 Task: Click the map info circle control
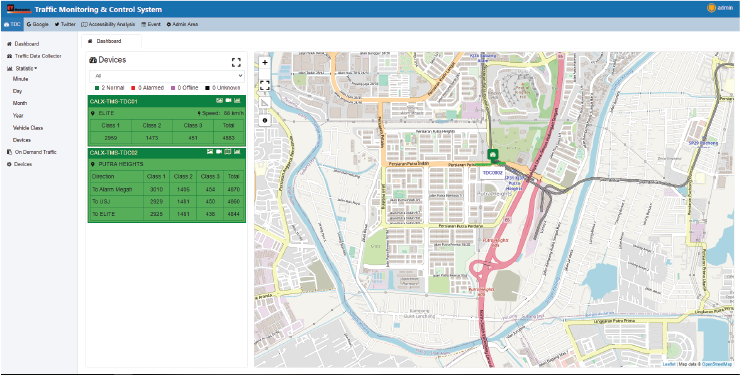[x=265, y=121]
